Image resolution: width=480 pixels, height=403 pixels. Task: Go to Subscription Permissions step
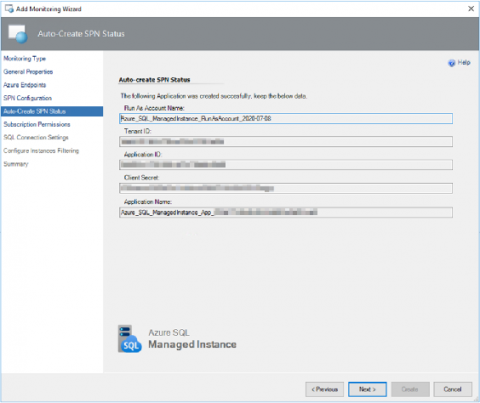[37, 124]
